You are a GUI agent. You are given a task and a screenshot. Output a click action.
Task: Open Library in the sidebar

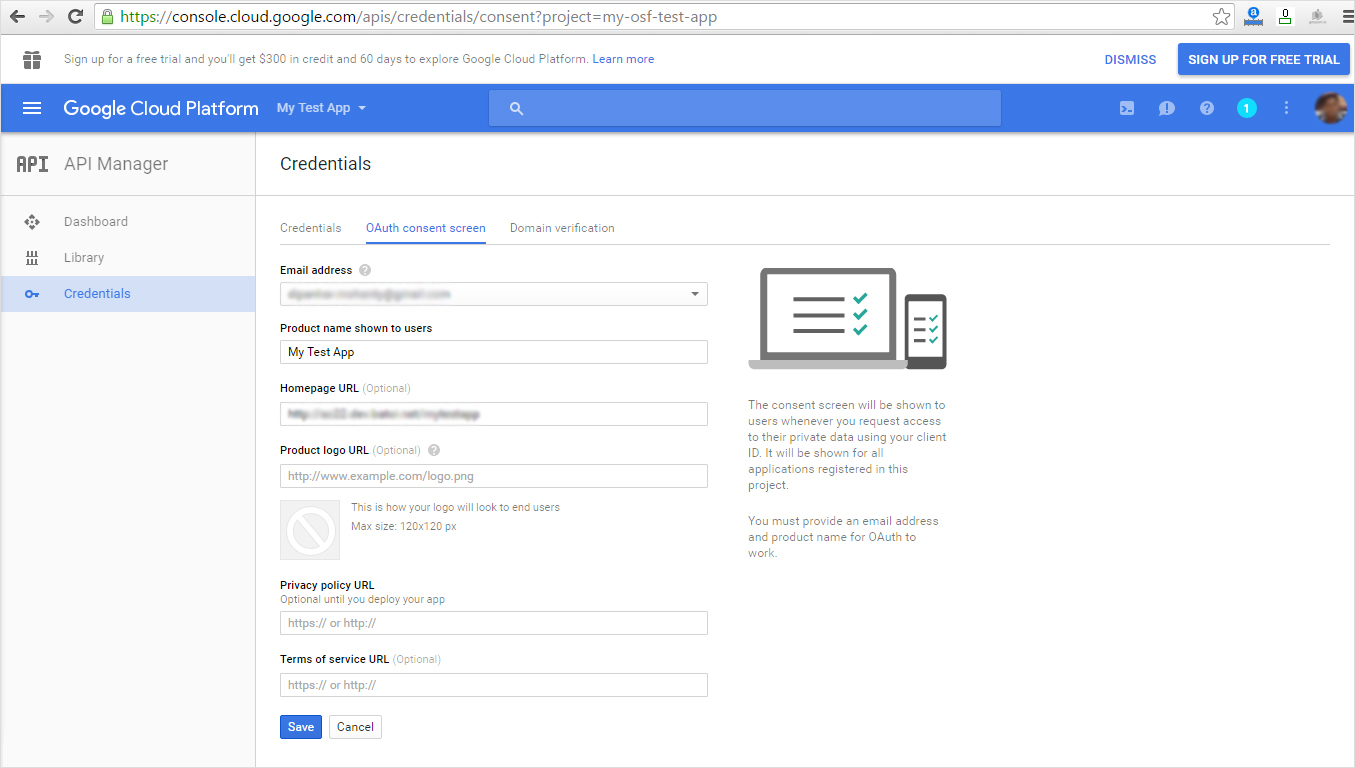pyautogui.click(x=128, y=258)
